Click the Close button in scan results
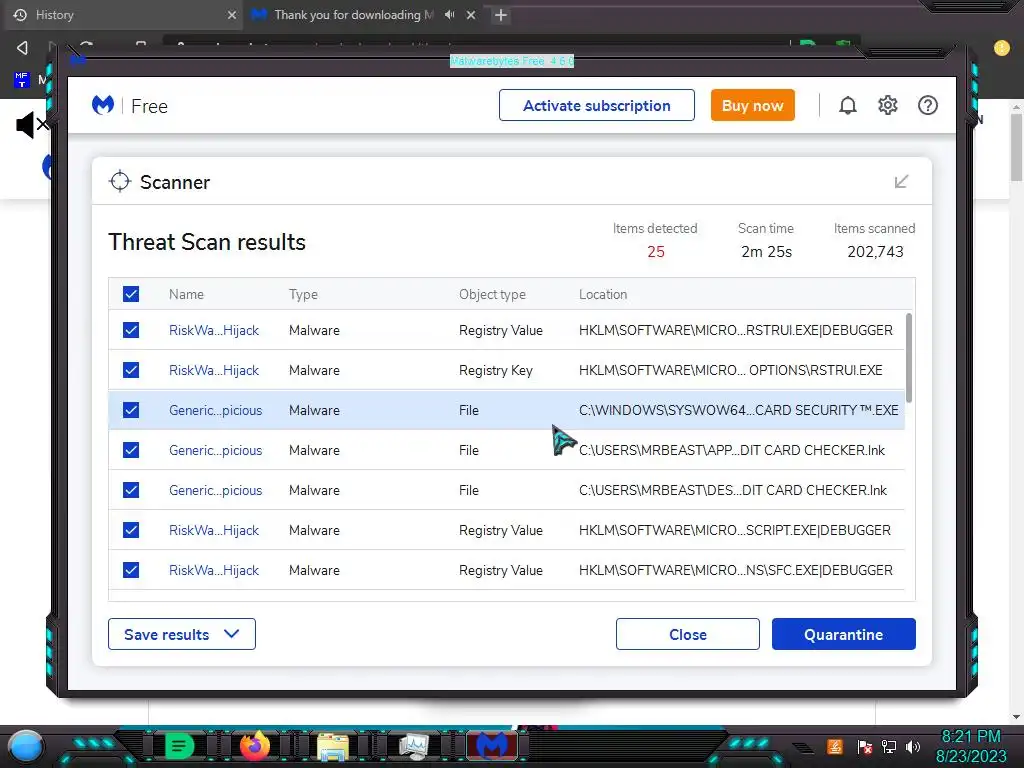 (688, 634)
